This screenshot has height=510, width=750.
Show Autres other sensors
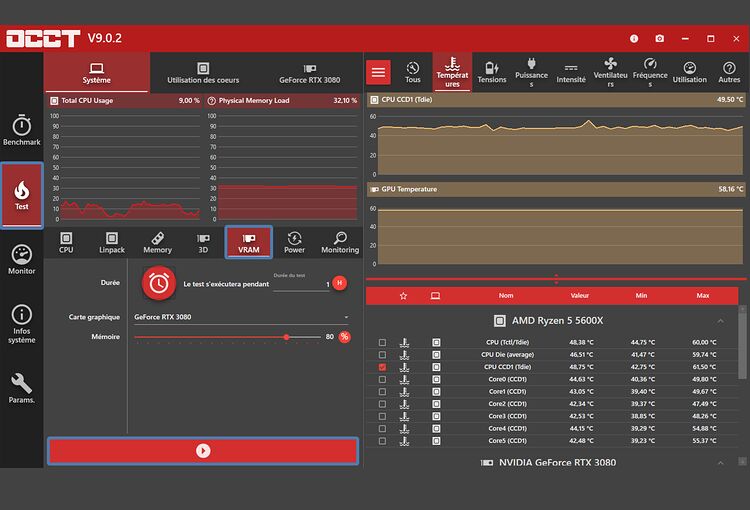(x=729, y=72)
